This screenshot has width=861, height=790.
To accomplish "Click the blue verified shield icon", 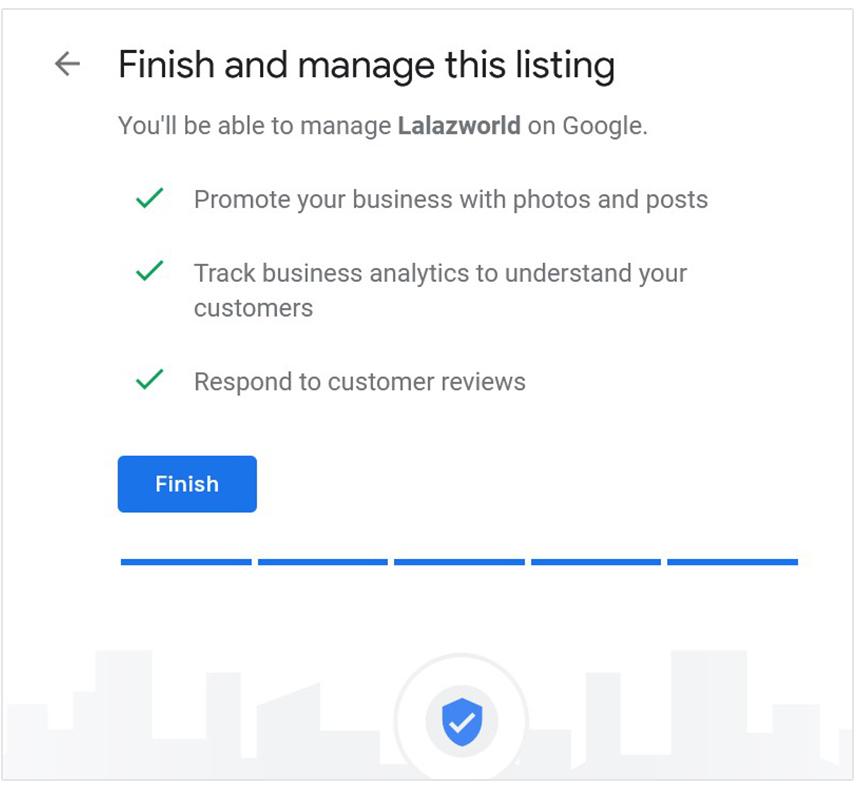I will (462, 721).
